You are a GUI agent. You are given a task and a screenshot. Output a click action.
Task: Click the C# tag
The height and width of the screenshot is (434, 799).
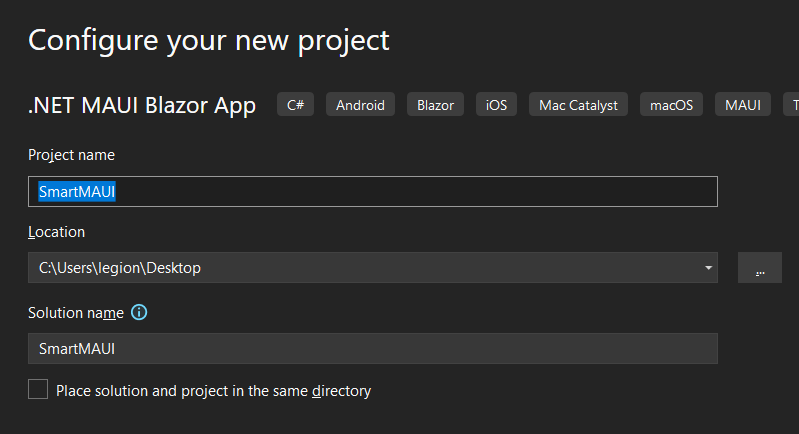click(296, 105)
